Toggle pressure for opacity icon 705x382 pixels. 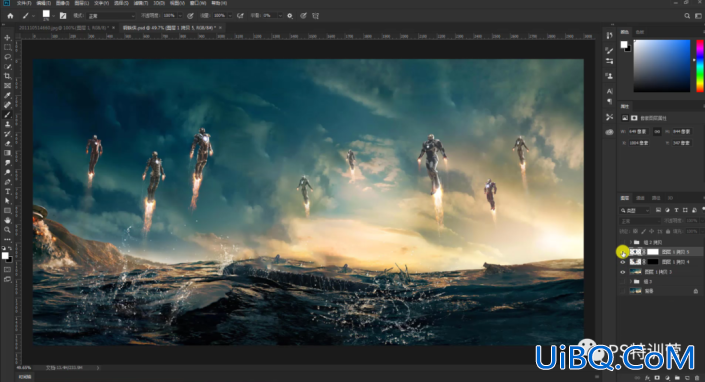tap(190, 16)
